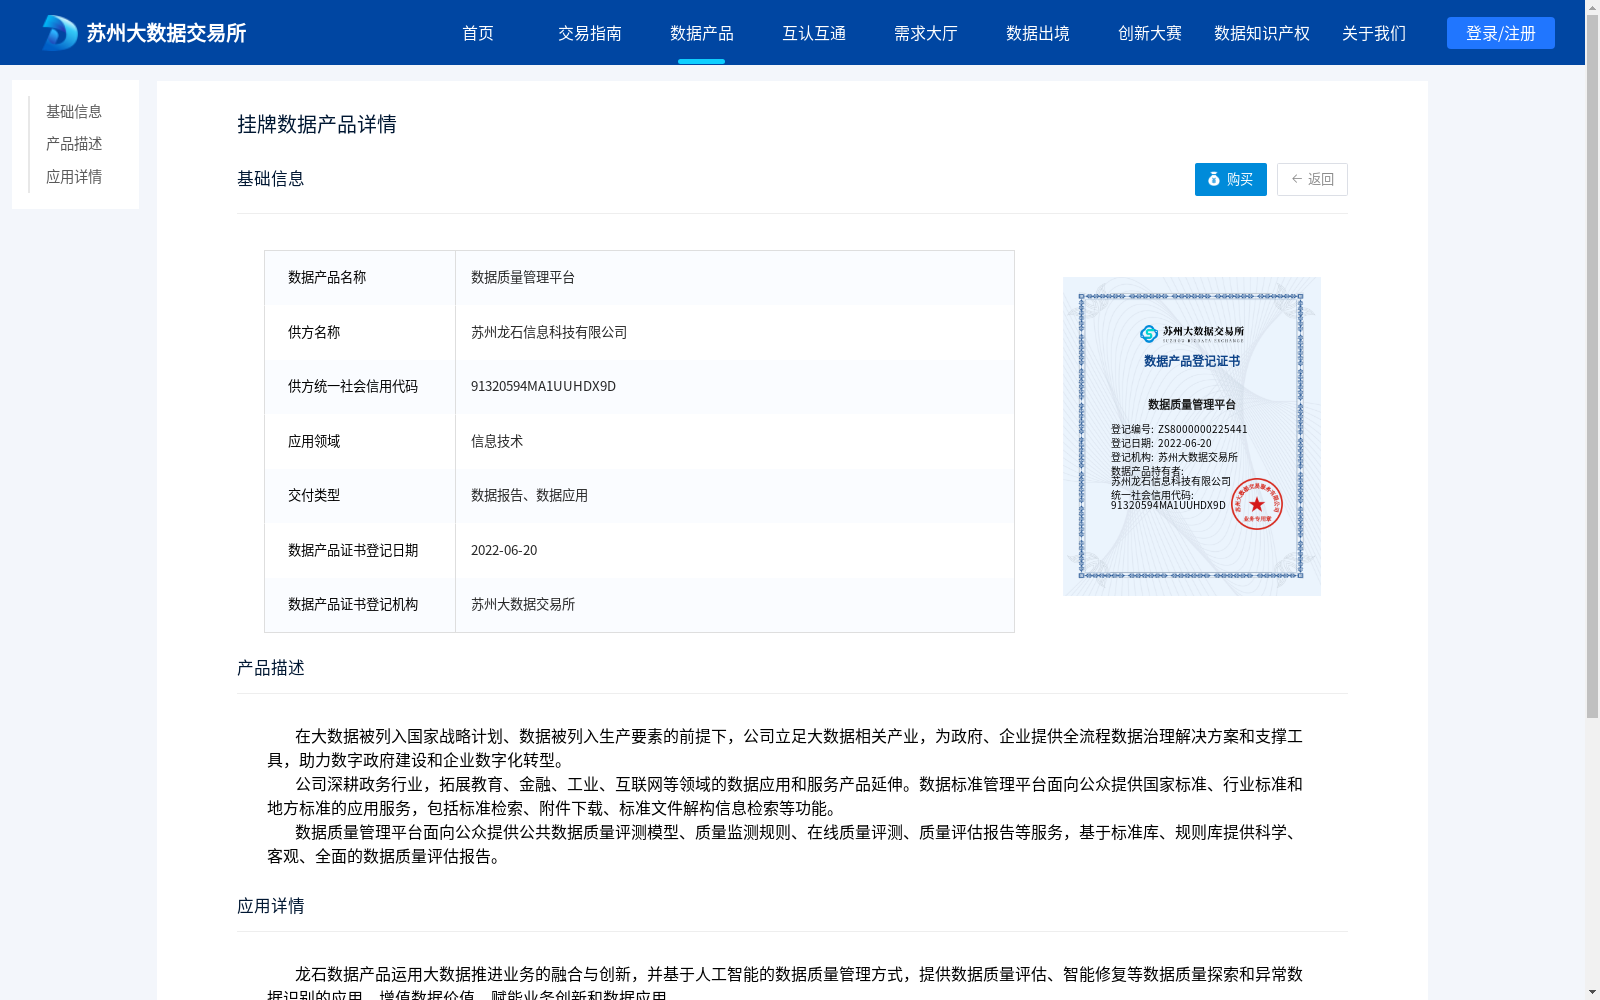1600x1000 pixels.
Task: Select supplier 苏州龙石信息科技有限公司 cell
Action: click(x=735, y=332)
